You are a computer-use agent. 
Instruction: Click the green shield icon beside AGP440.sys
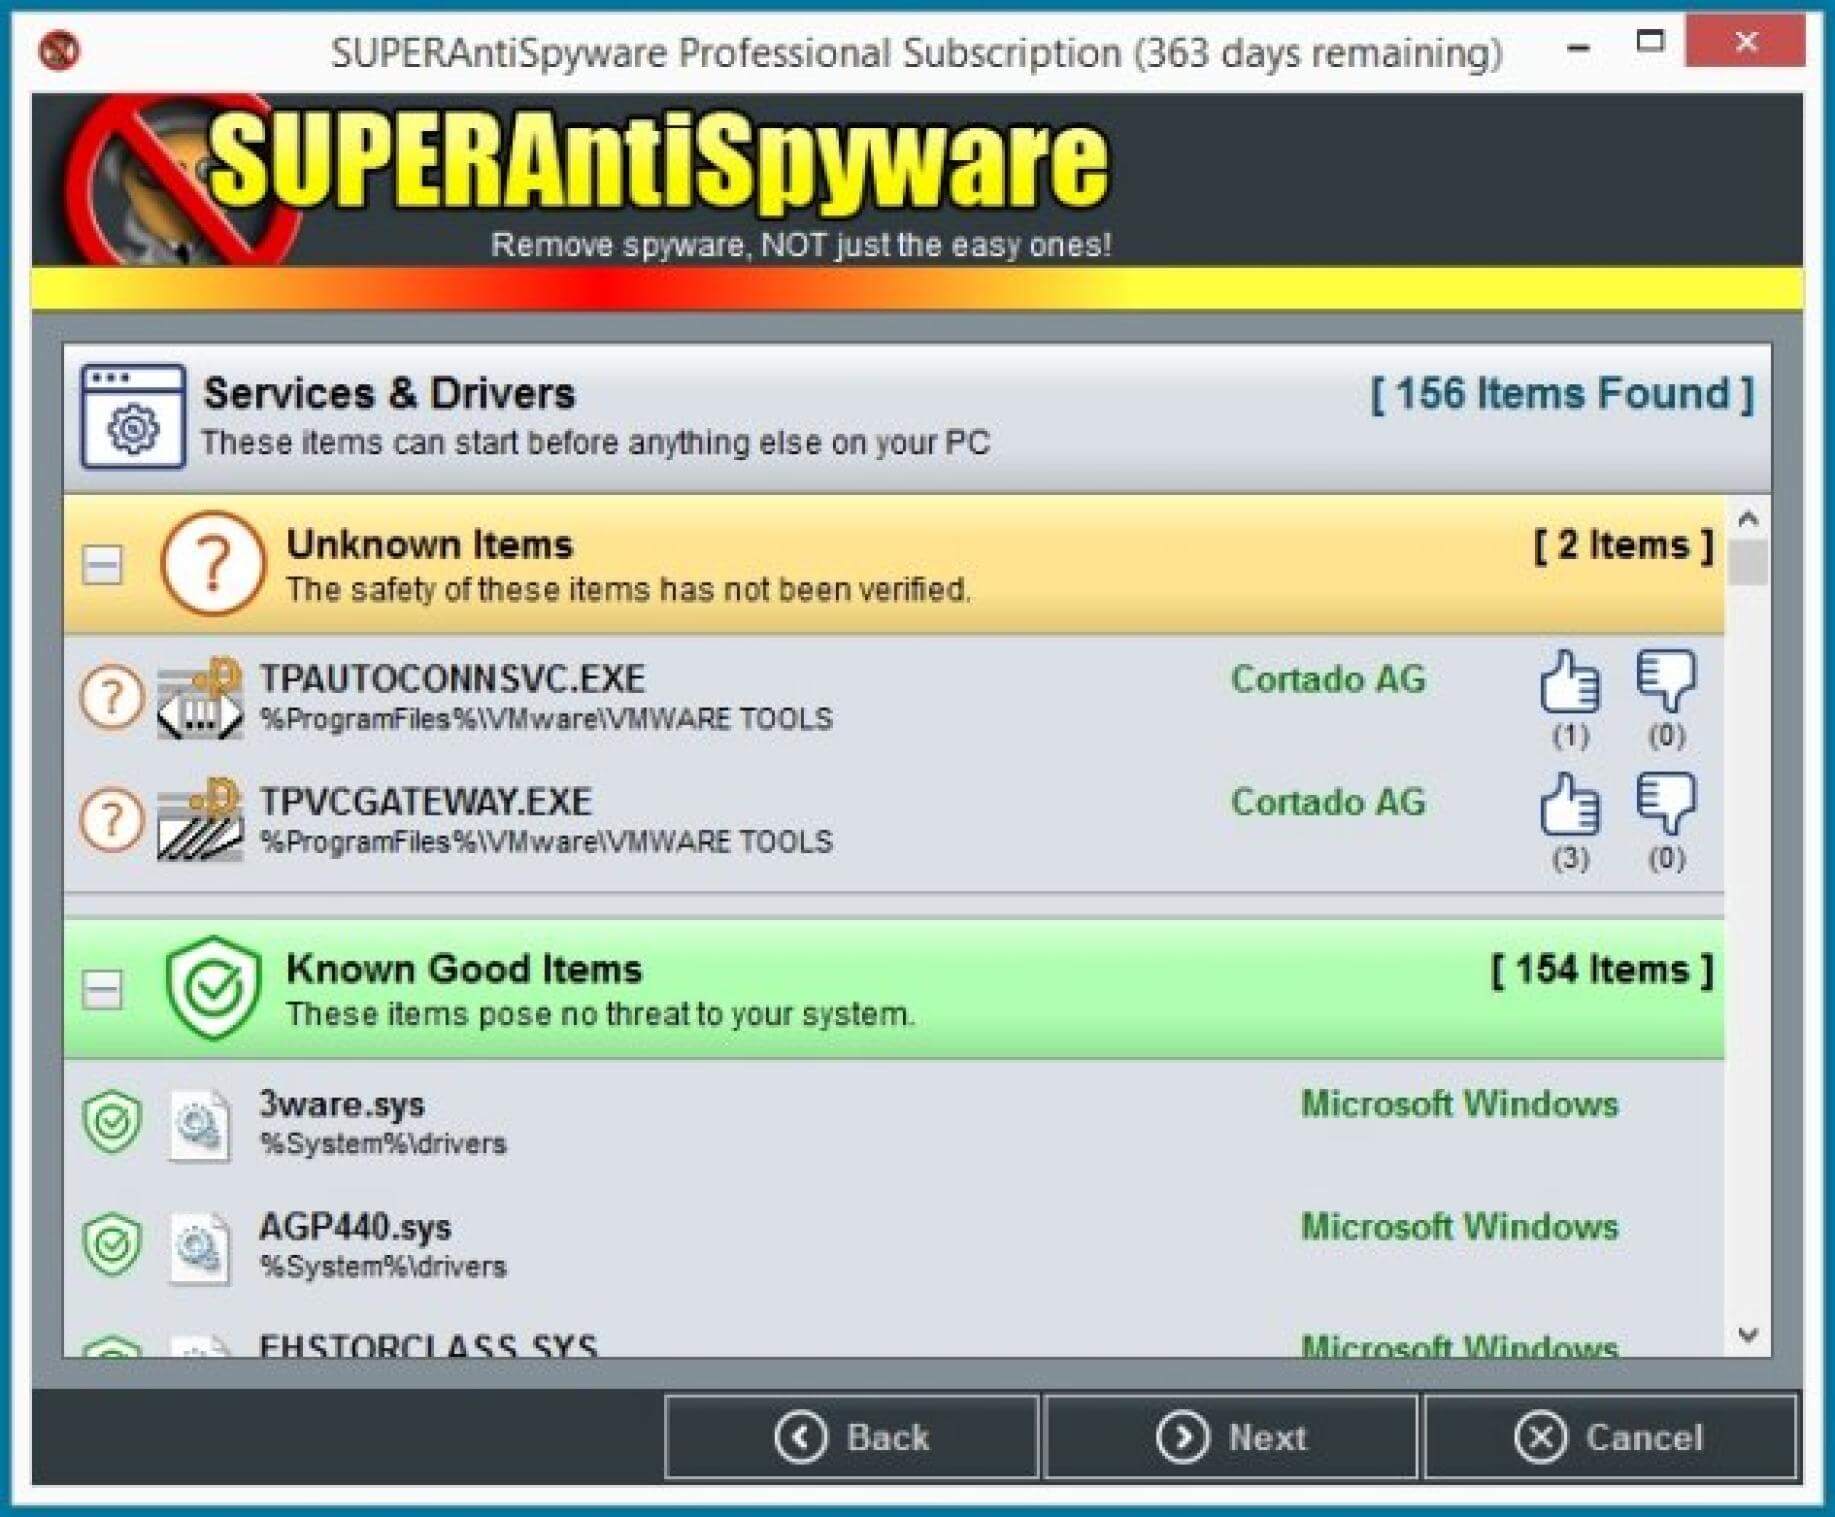point(112,1245)
